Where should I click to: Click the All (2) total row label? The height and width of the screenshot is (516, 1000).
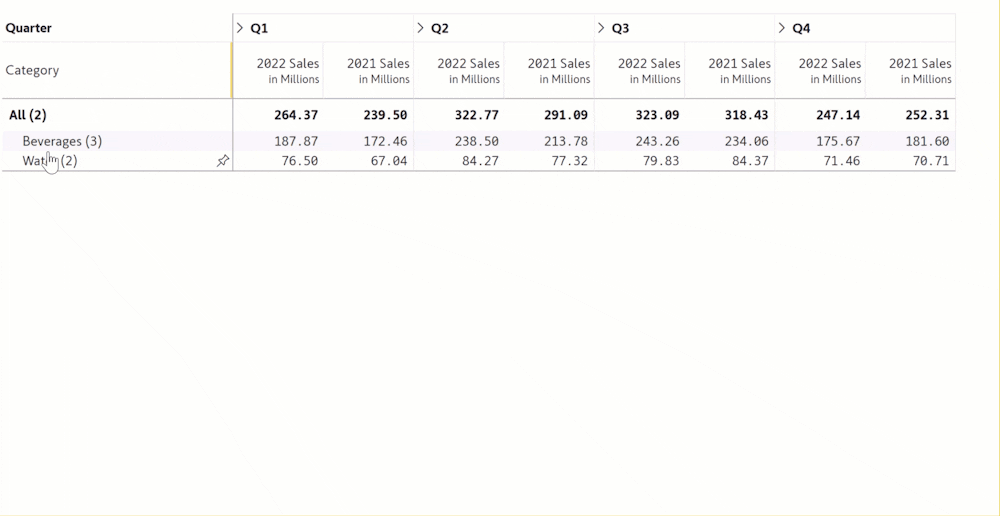point(28,115)
